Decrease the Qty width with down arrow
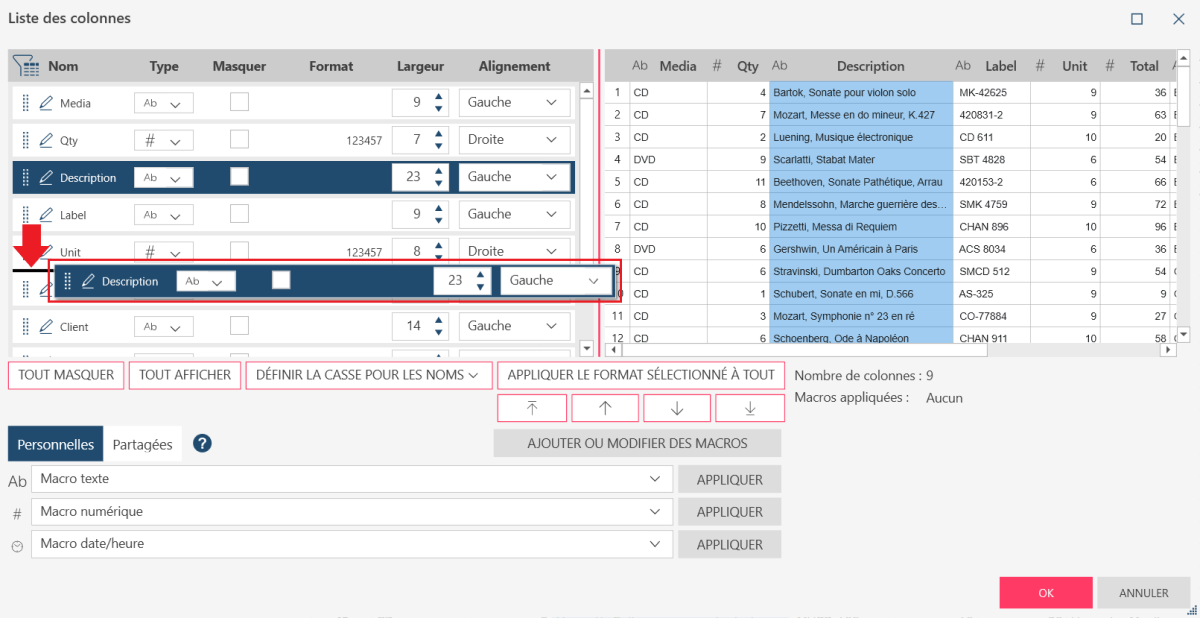 coord(438,145)
